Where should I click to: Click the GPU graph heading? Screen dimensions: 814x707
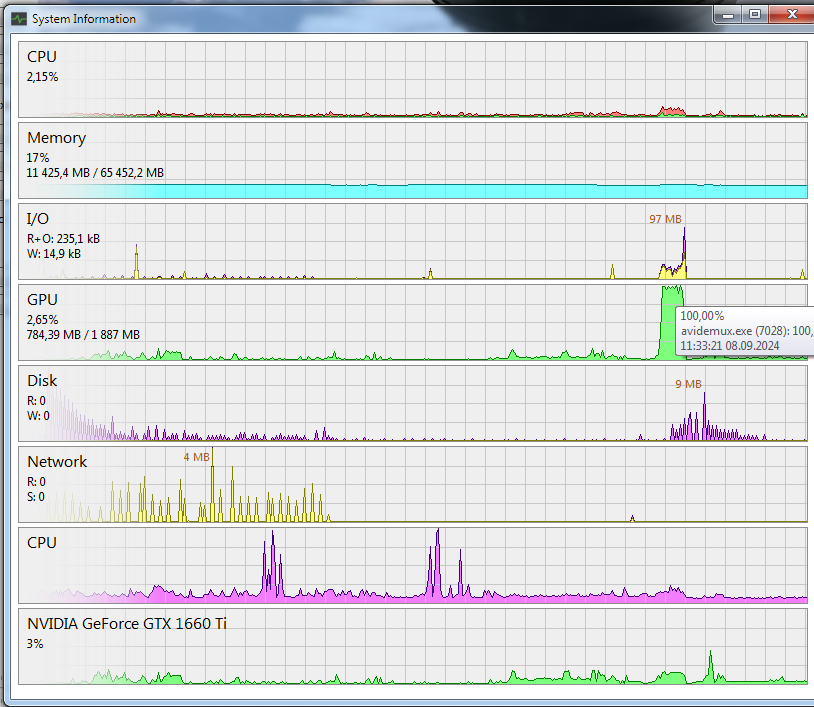(x=42, y=300)
